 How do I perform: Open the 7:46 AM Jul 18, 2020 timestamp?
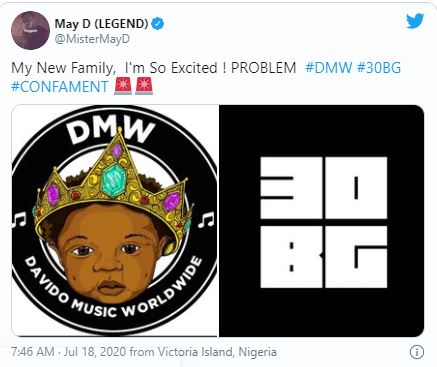(x=69, y=352)
